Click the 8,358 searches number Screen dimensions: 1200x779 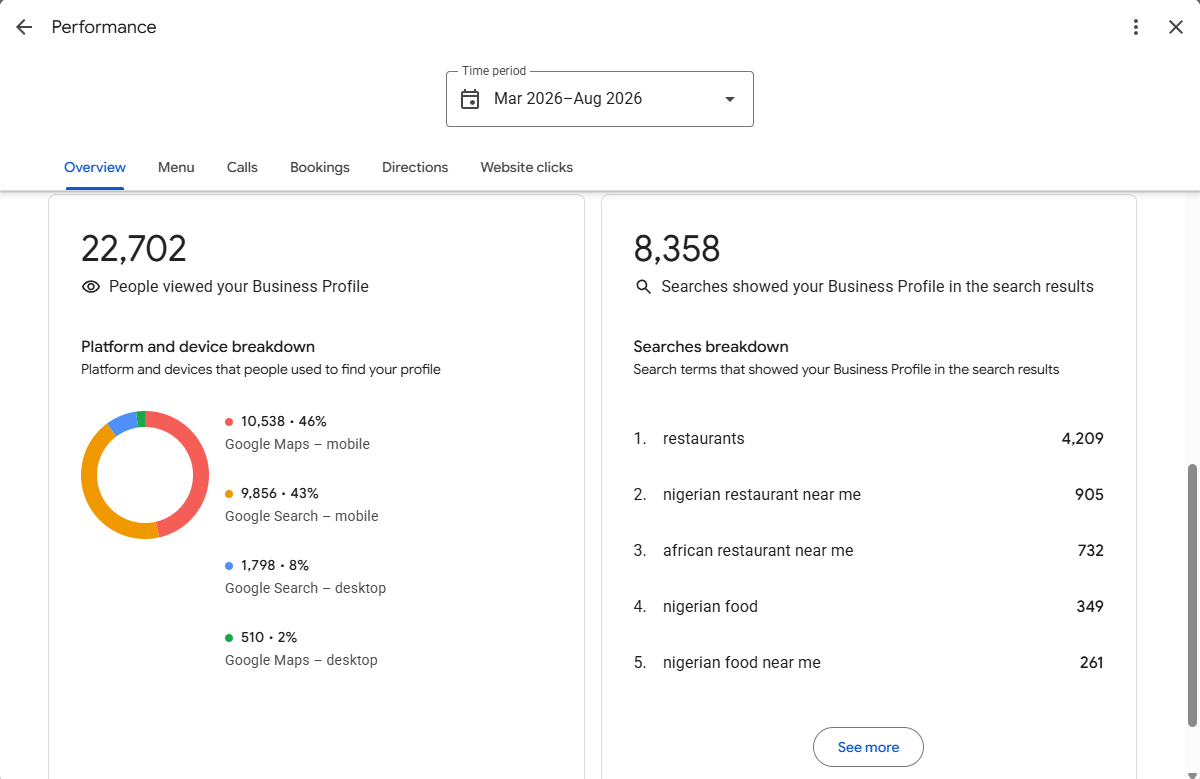click(x=677, y=249)
